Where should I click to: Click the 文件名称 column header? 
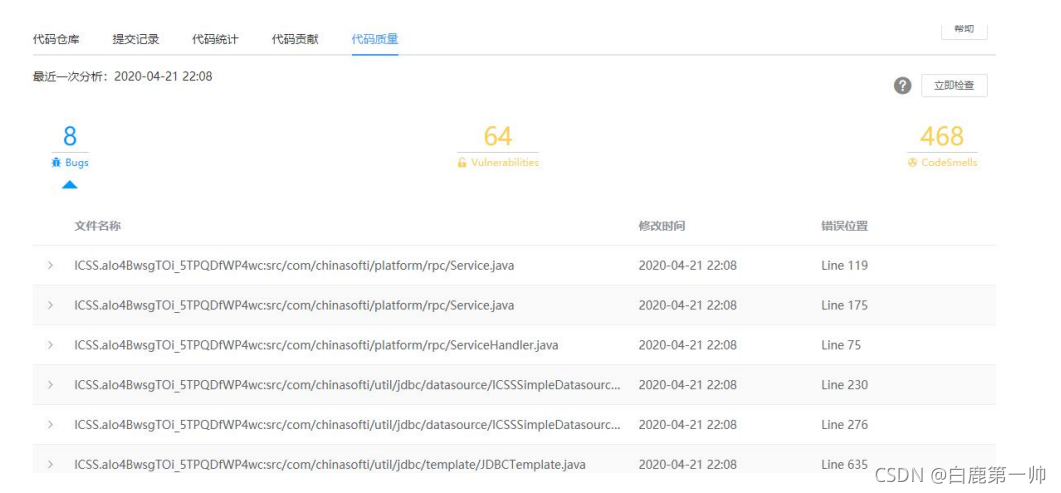point(97,226)
